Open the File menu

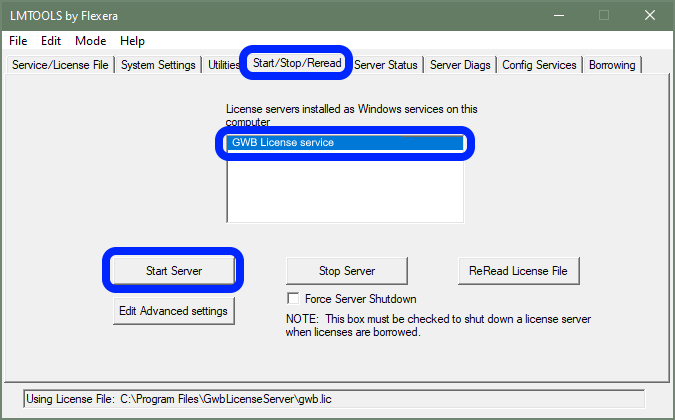coord(18,41)
